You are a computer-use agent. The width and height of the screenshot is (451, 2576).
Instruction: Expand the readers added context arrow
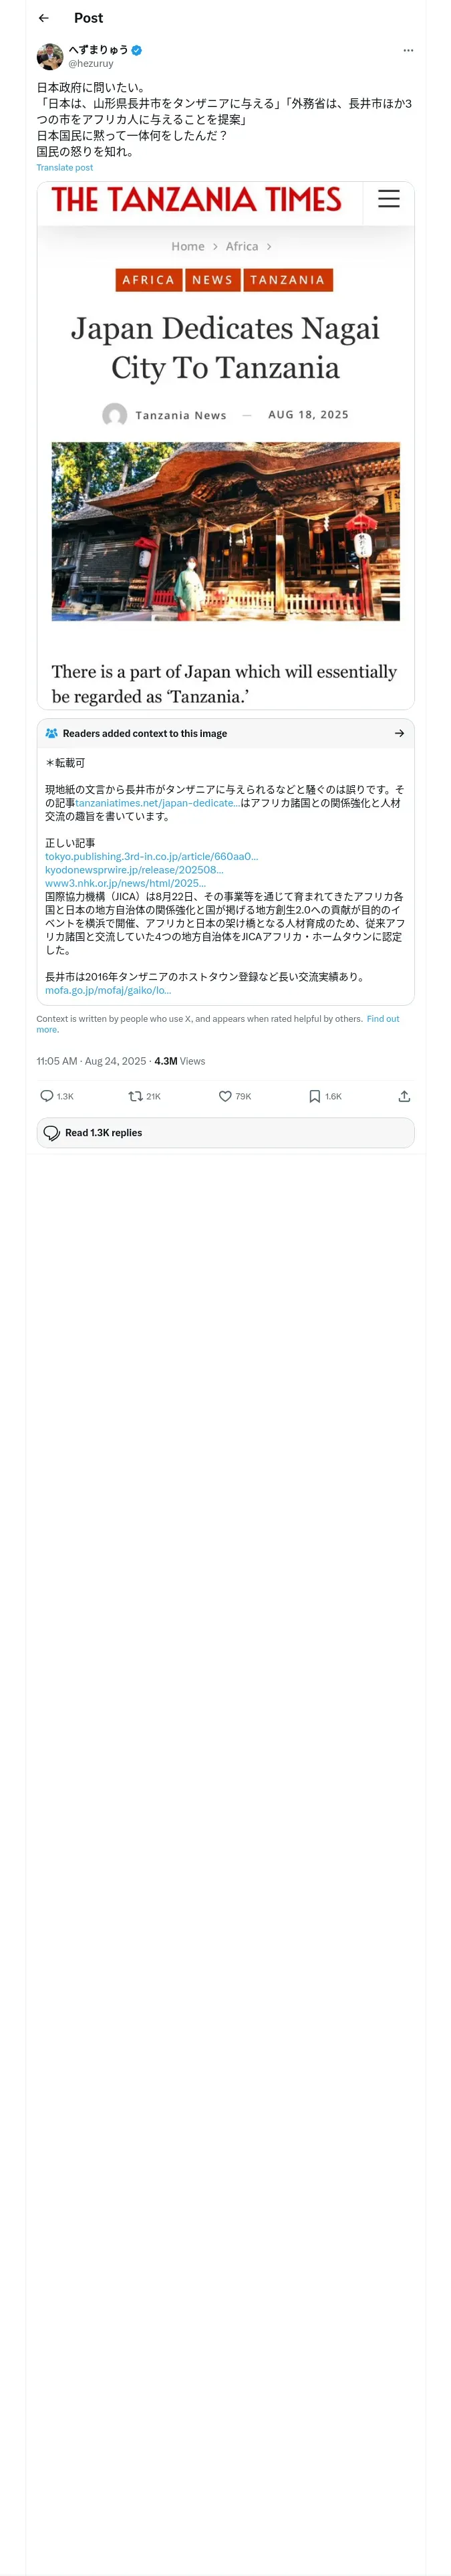tap(399, 733)
